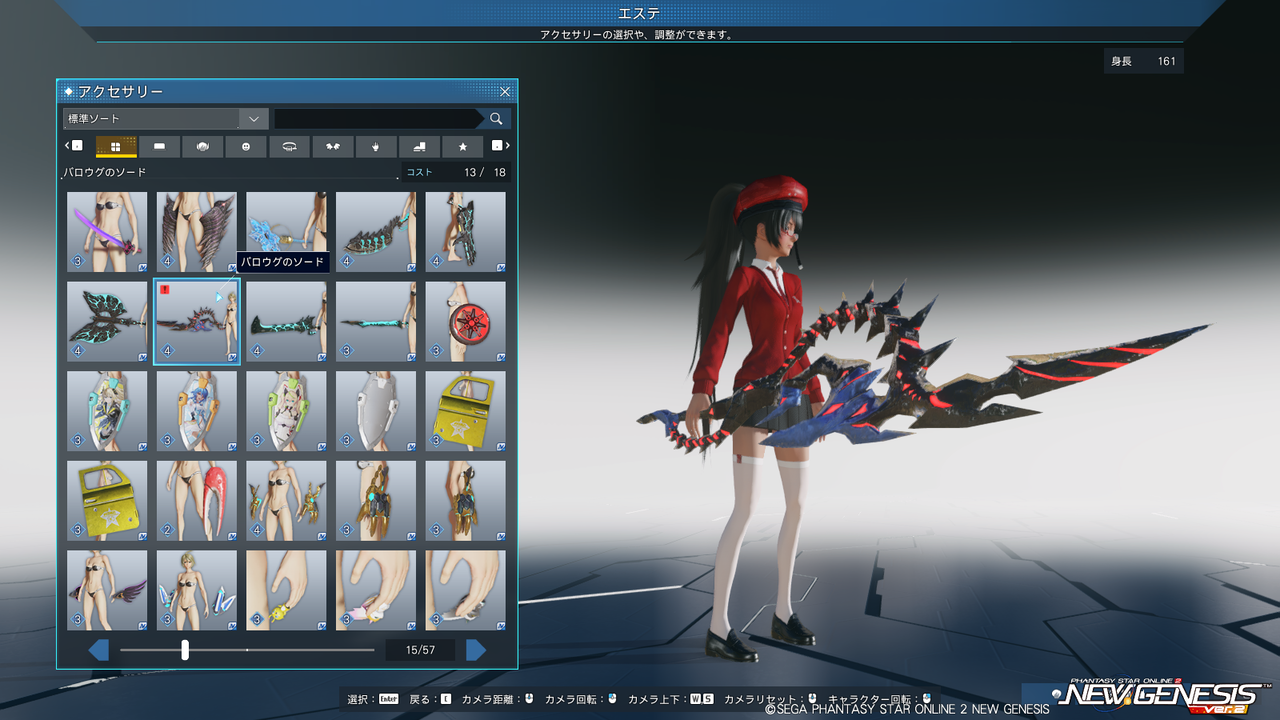Pick the yellow creature ring hand accessory
Image resolution: width=1280 pixels, height=720 pixels.
(286, 590)
